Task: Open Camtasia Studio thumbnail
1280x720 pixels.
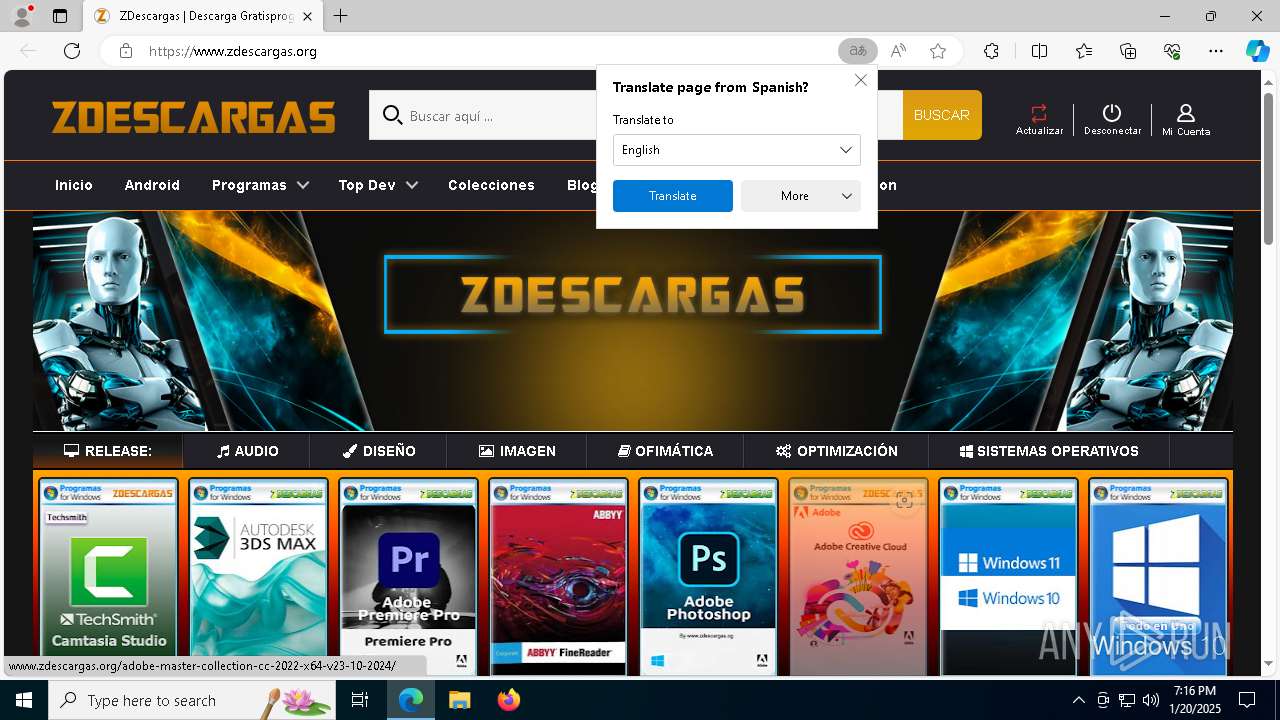Action: (x=108, y=575)
